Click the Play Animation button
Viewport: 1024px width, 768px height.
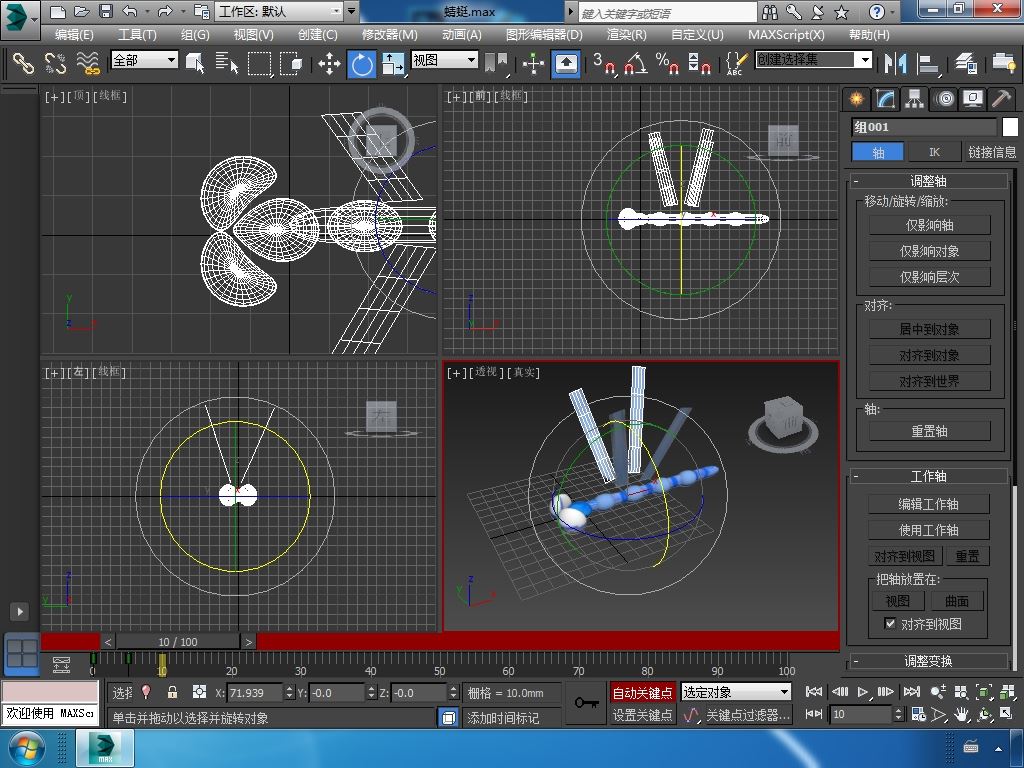(863, 691)
